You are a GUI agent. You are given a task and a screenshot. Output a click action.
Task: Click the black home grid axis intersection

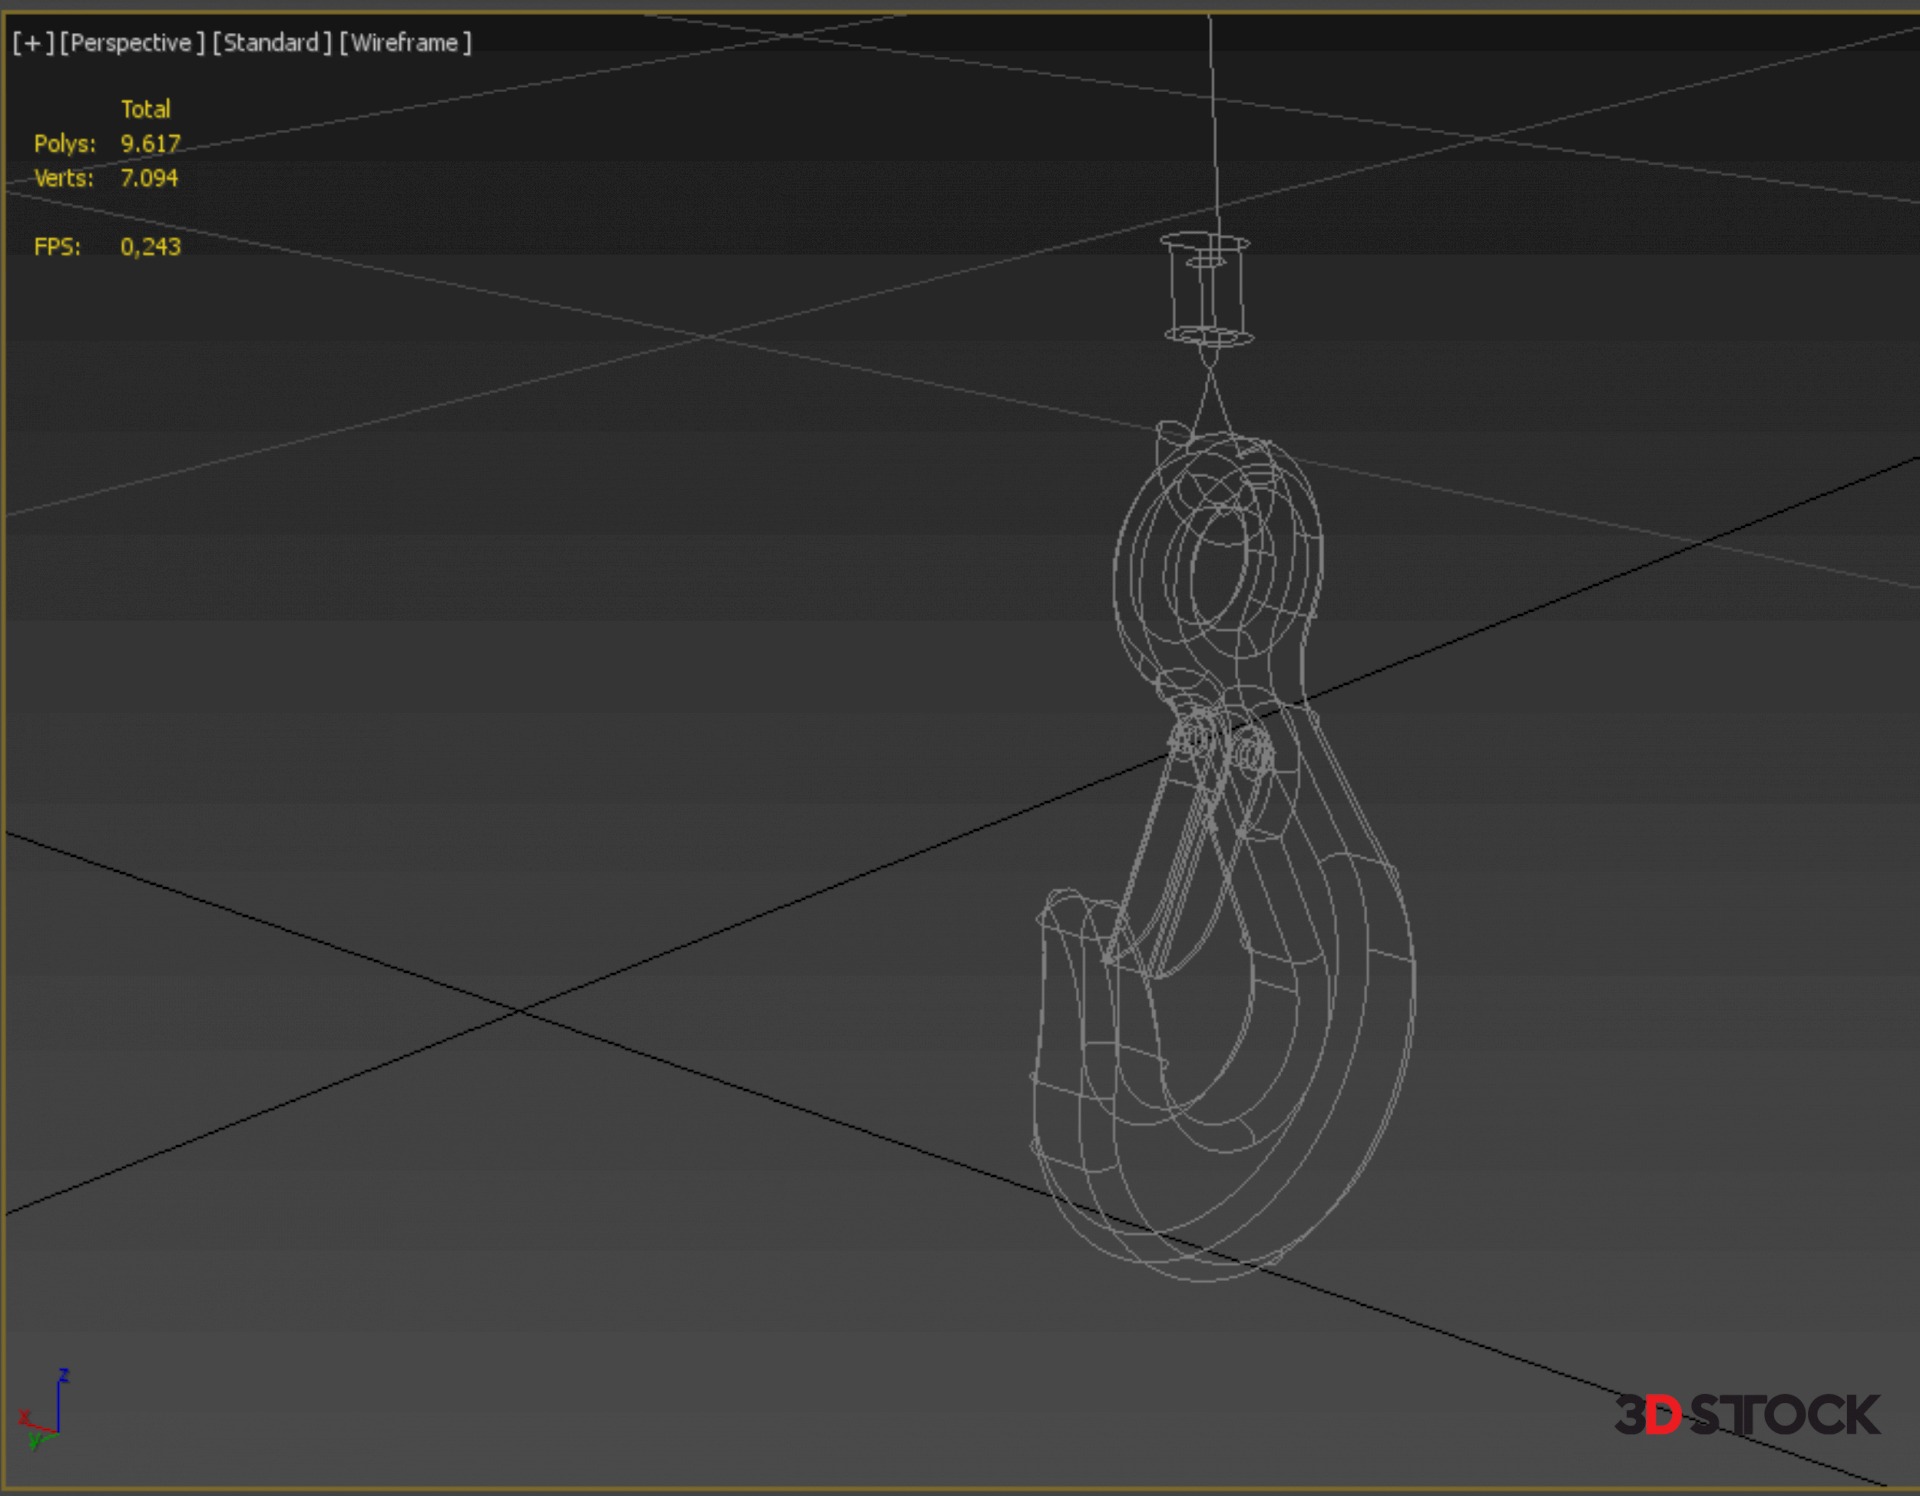[x=521, y=1012]
